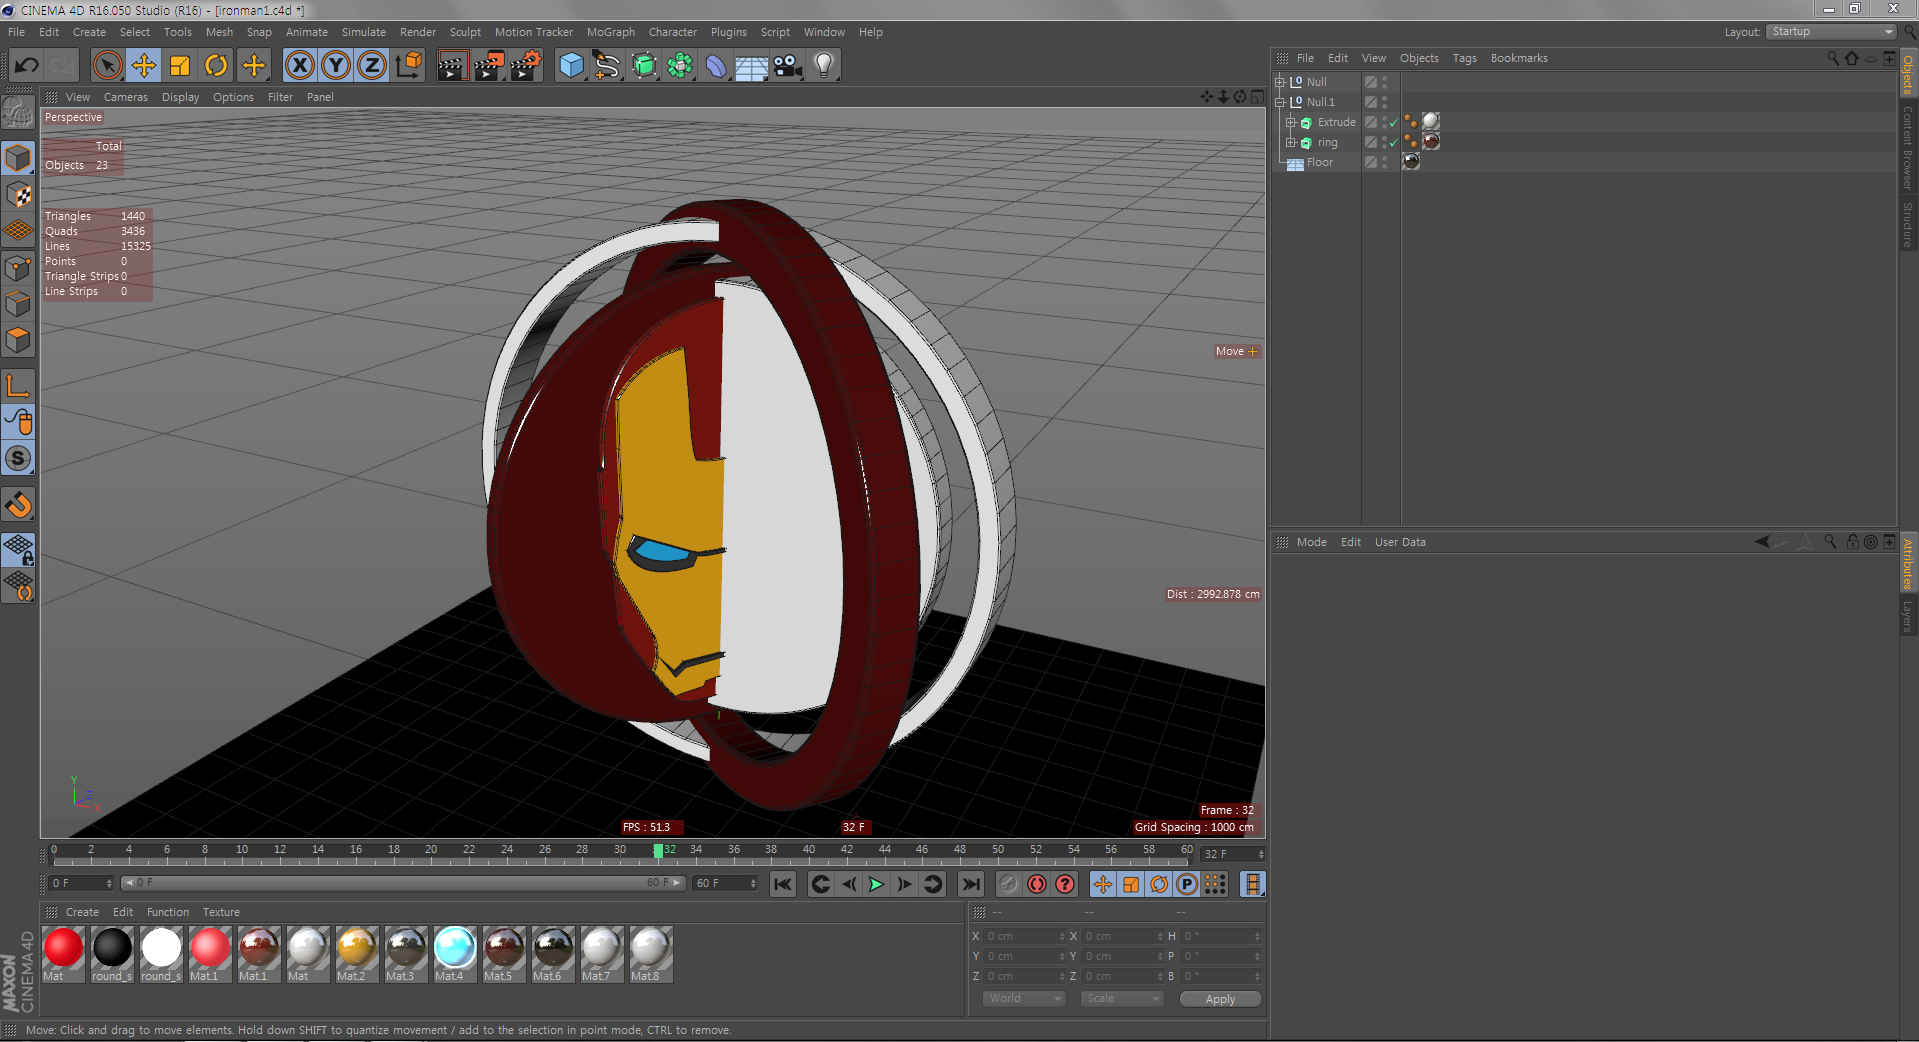Open the Object Manager Tags menu
The height and width of the screenshot is (1042, 1919).
click(x=1464, y=58)
